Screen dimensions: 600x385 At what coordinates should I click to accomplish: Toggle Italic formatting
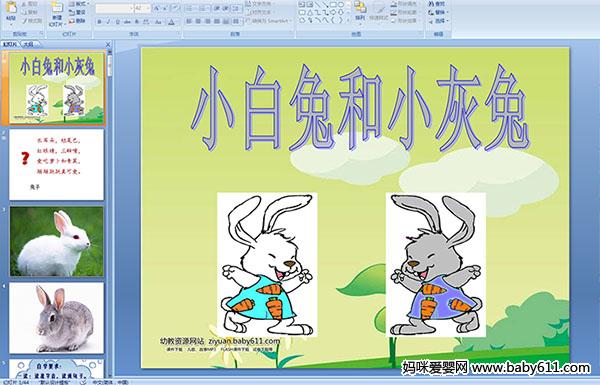(x=108, y=22)
